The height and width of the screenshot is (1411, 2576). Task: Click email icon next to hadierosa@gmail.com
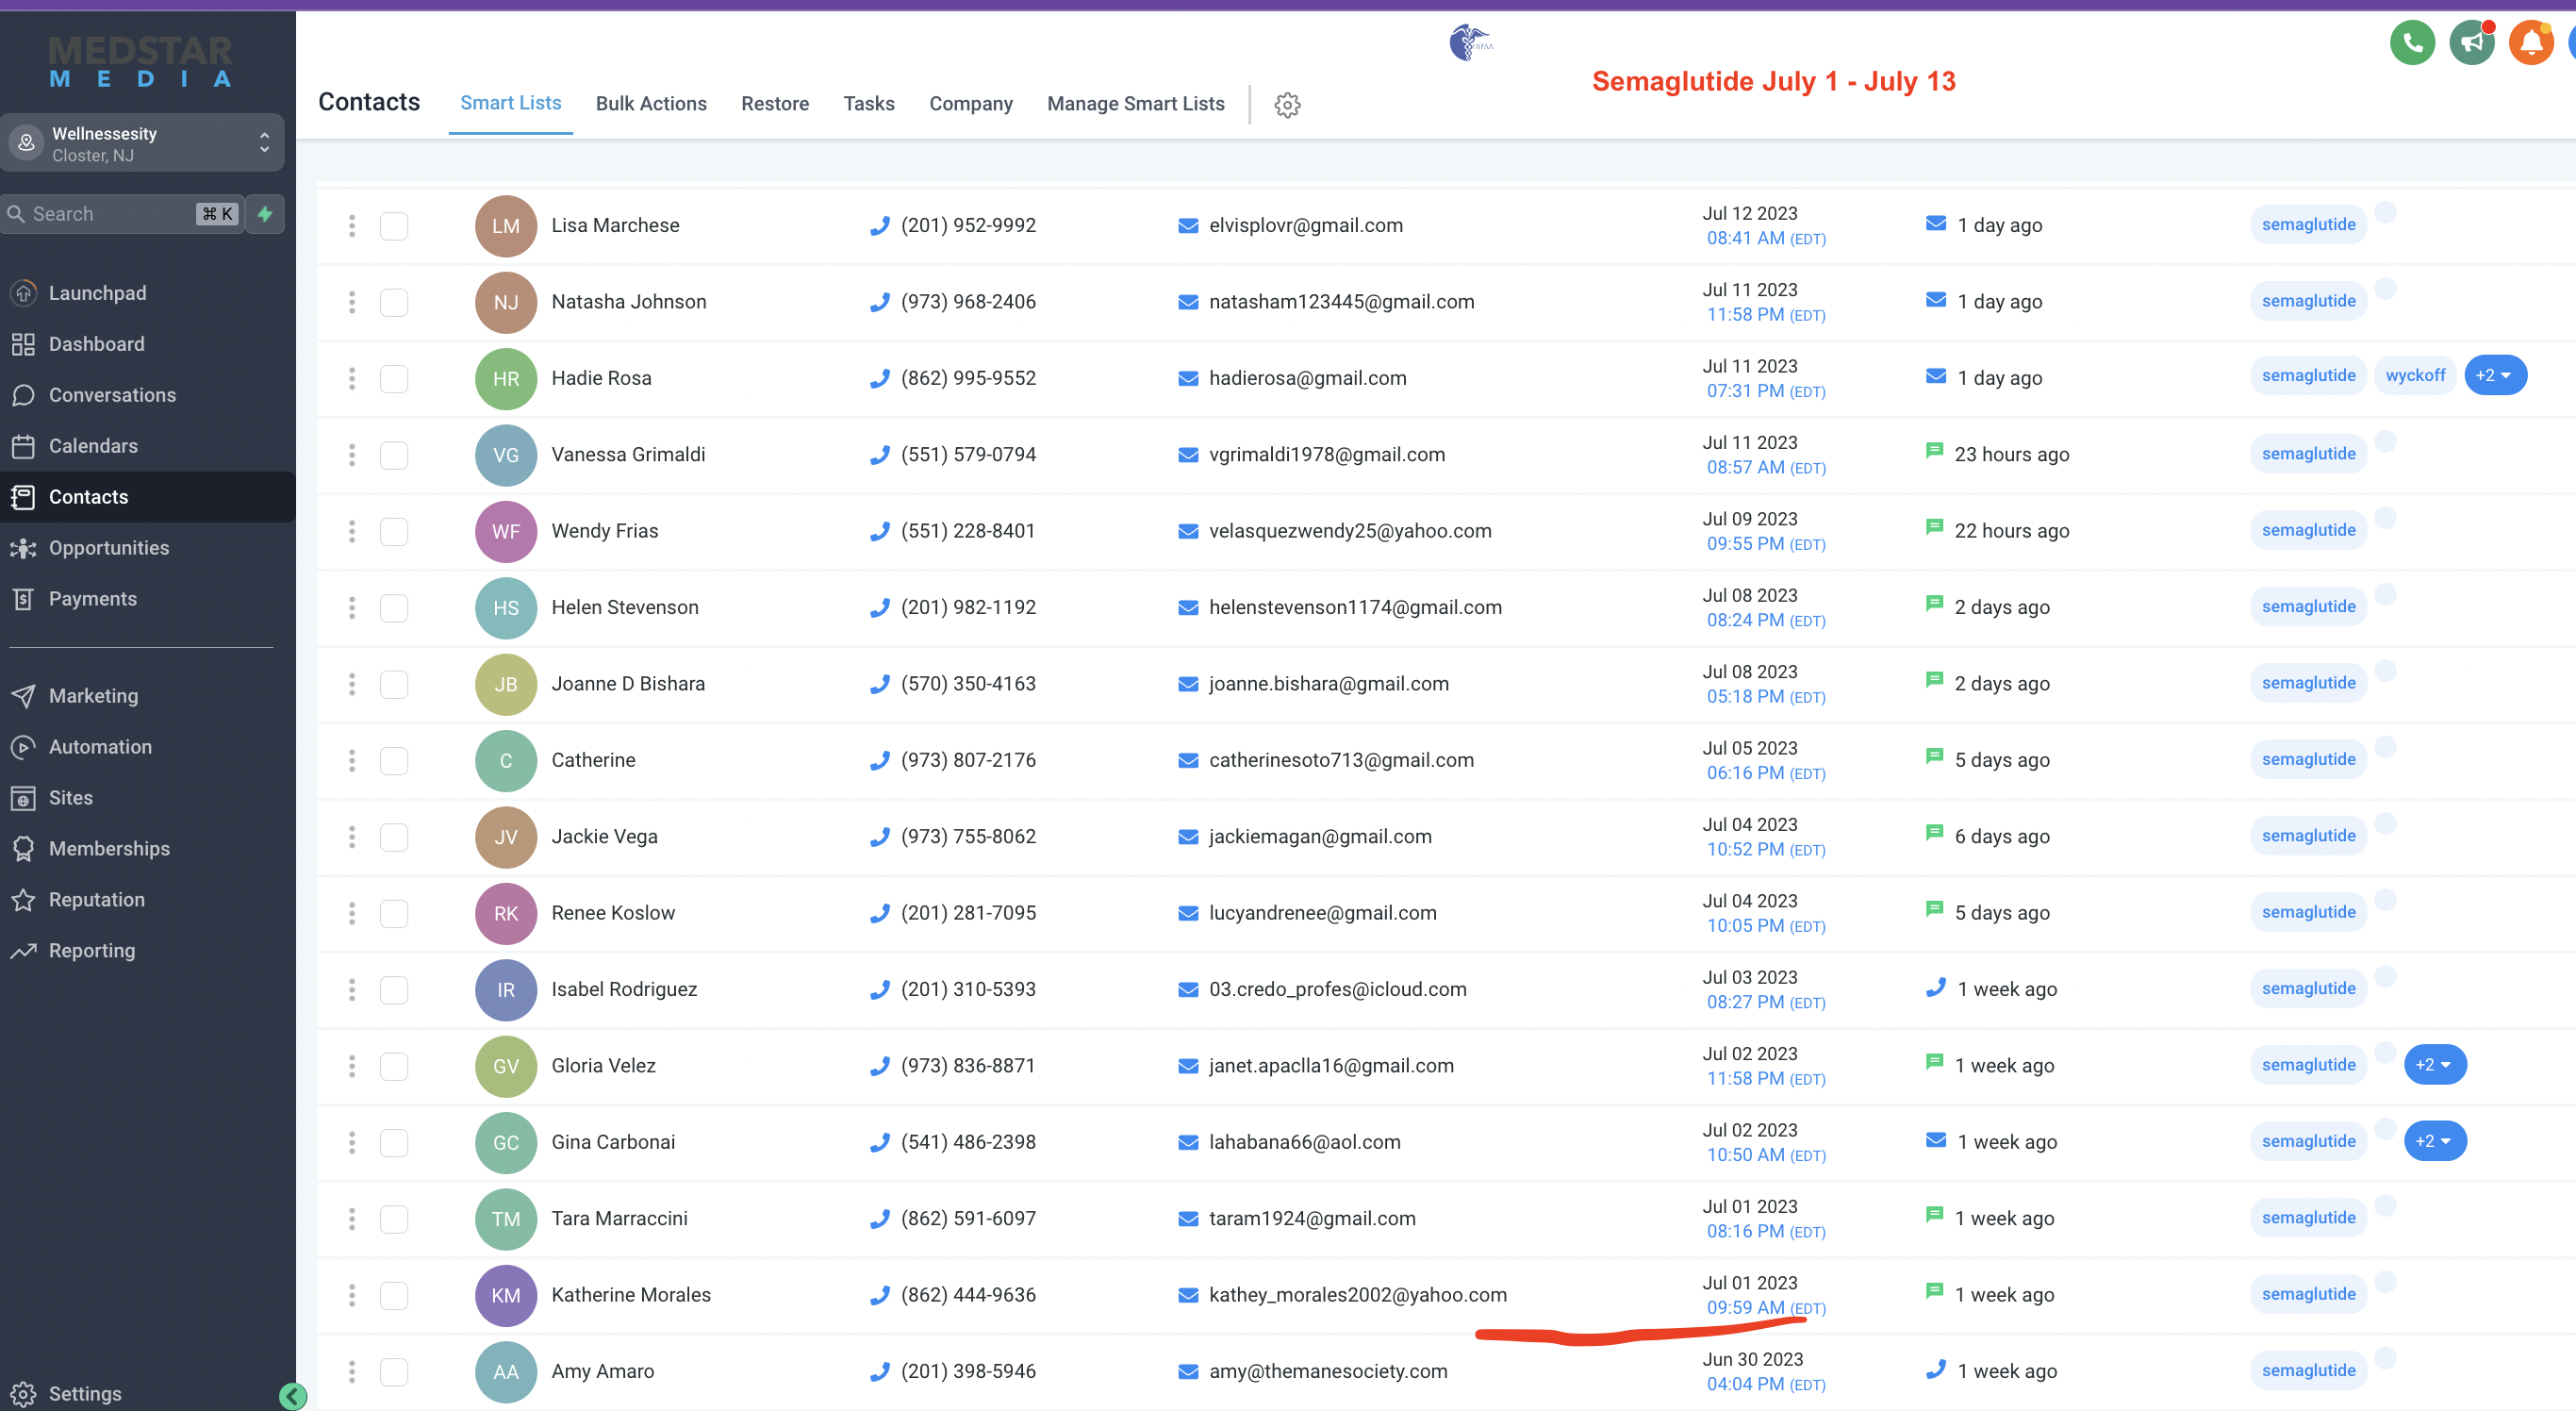coord(1188,379)
